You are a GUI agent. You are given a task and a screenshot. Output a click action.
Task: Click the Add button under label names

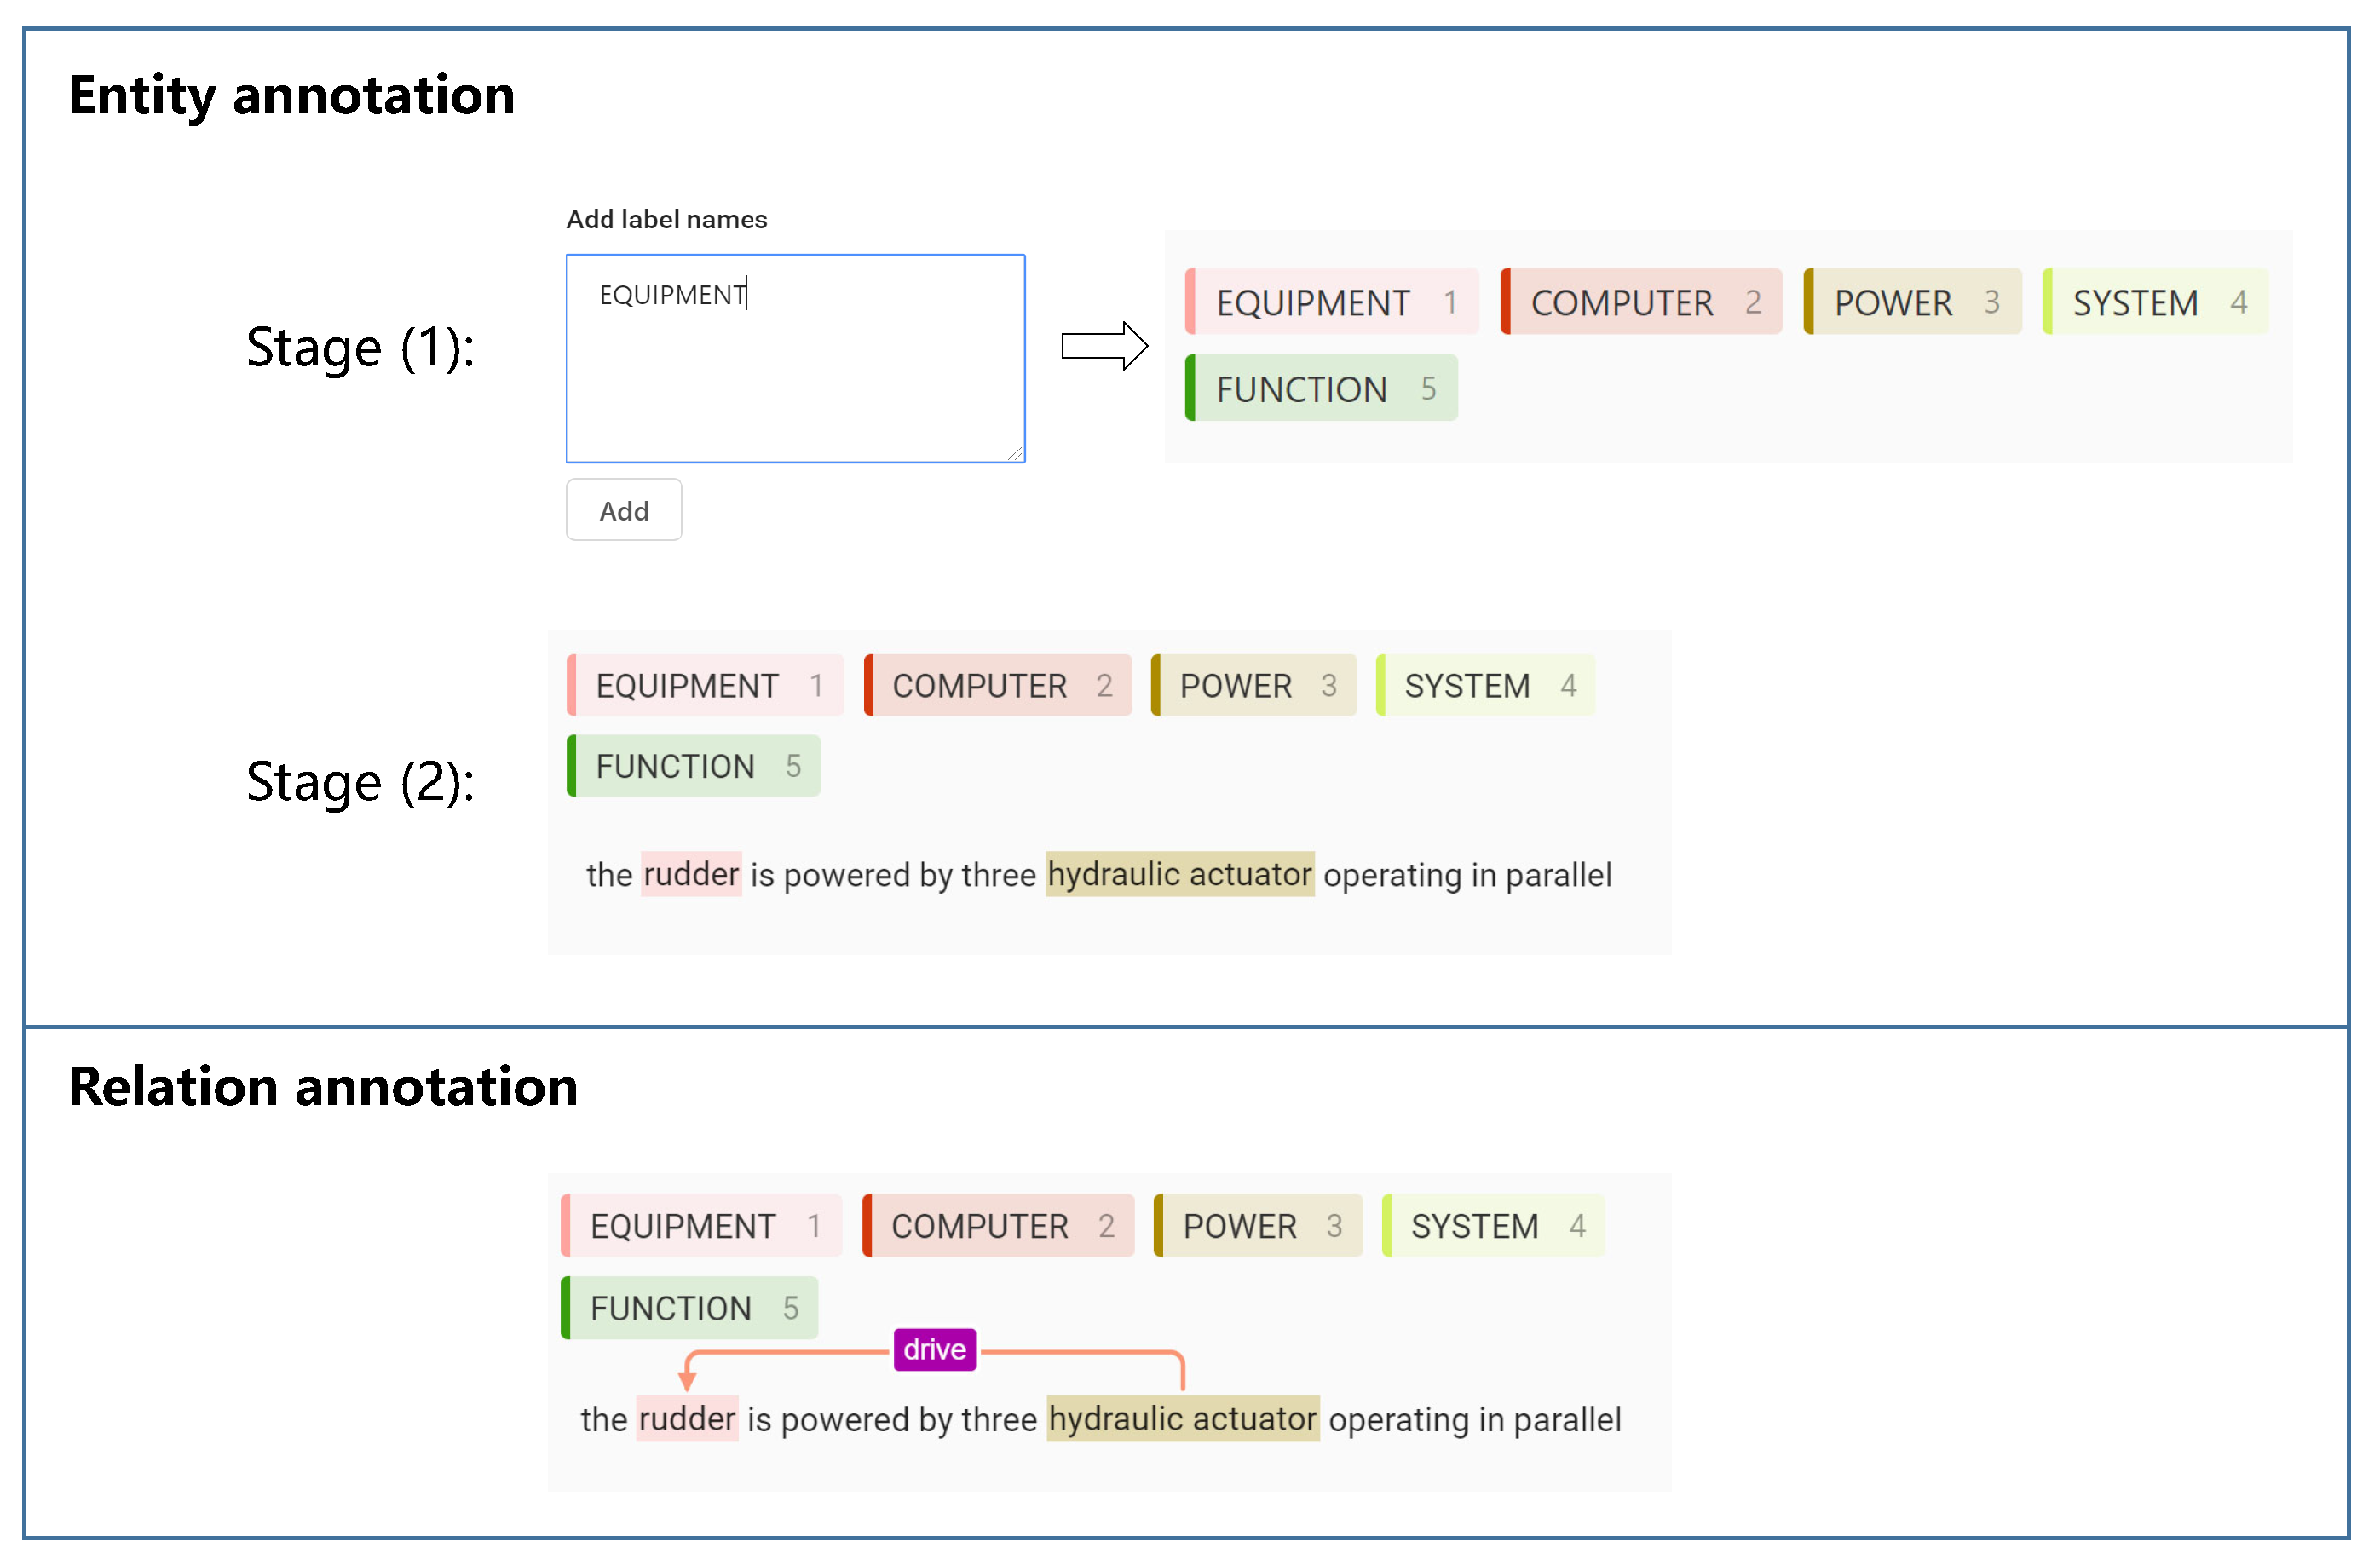[623, 510]
